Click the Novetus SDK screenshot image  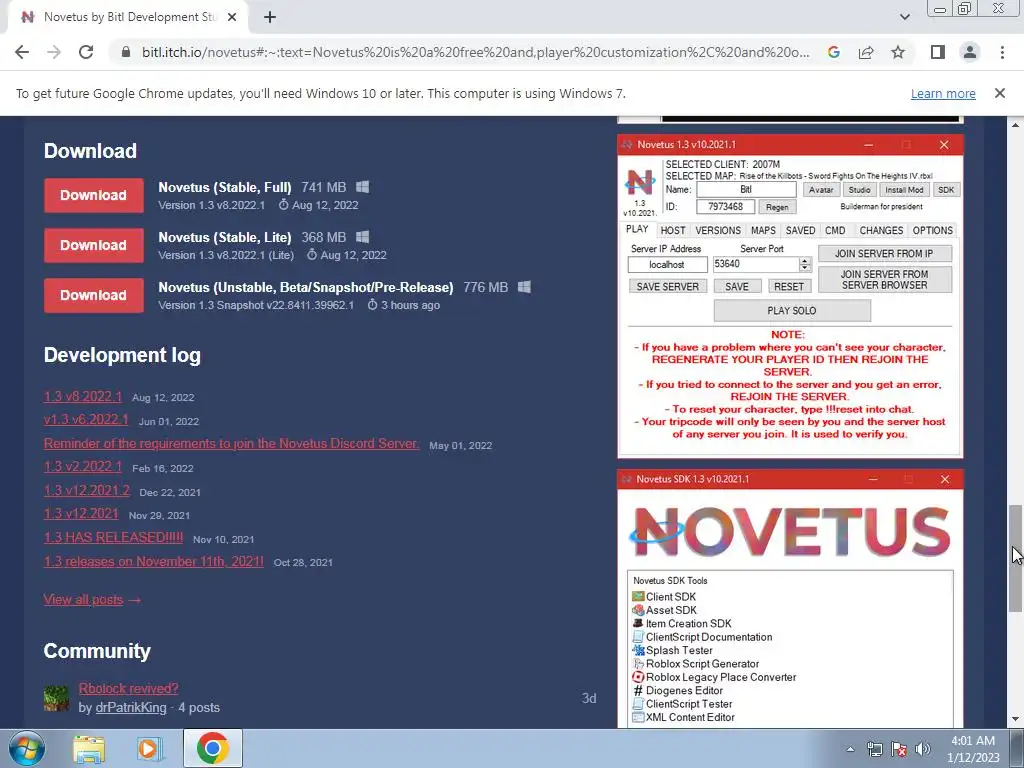coord(790,599)
